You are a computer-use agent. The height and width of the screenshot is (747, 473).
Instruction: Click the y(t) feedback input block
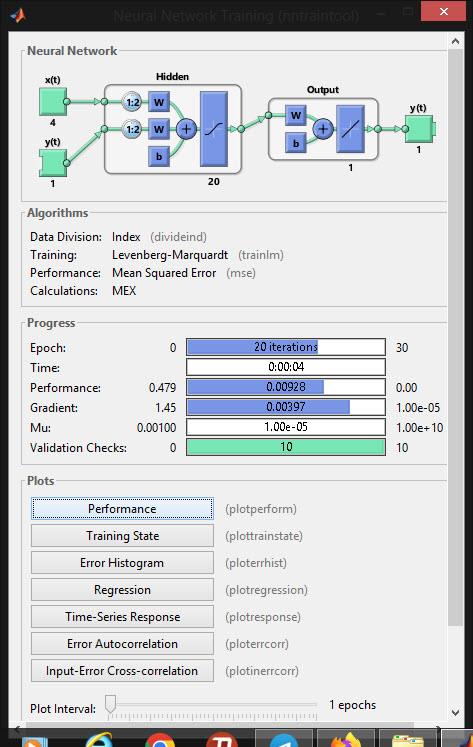(x=53, y=163)
